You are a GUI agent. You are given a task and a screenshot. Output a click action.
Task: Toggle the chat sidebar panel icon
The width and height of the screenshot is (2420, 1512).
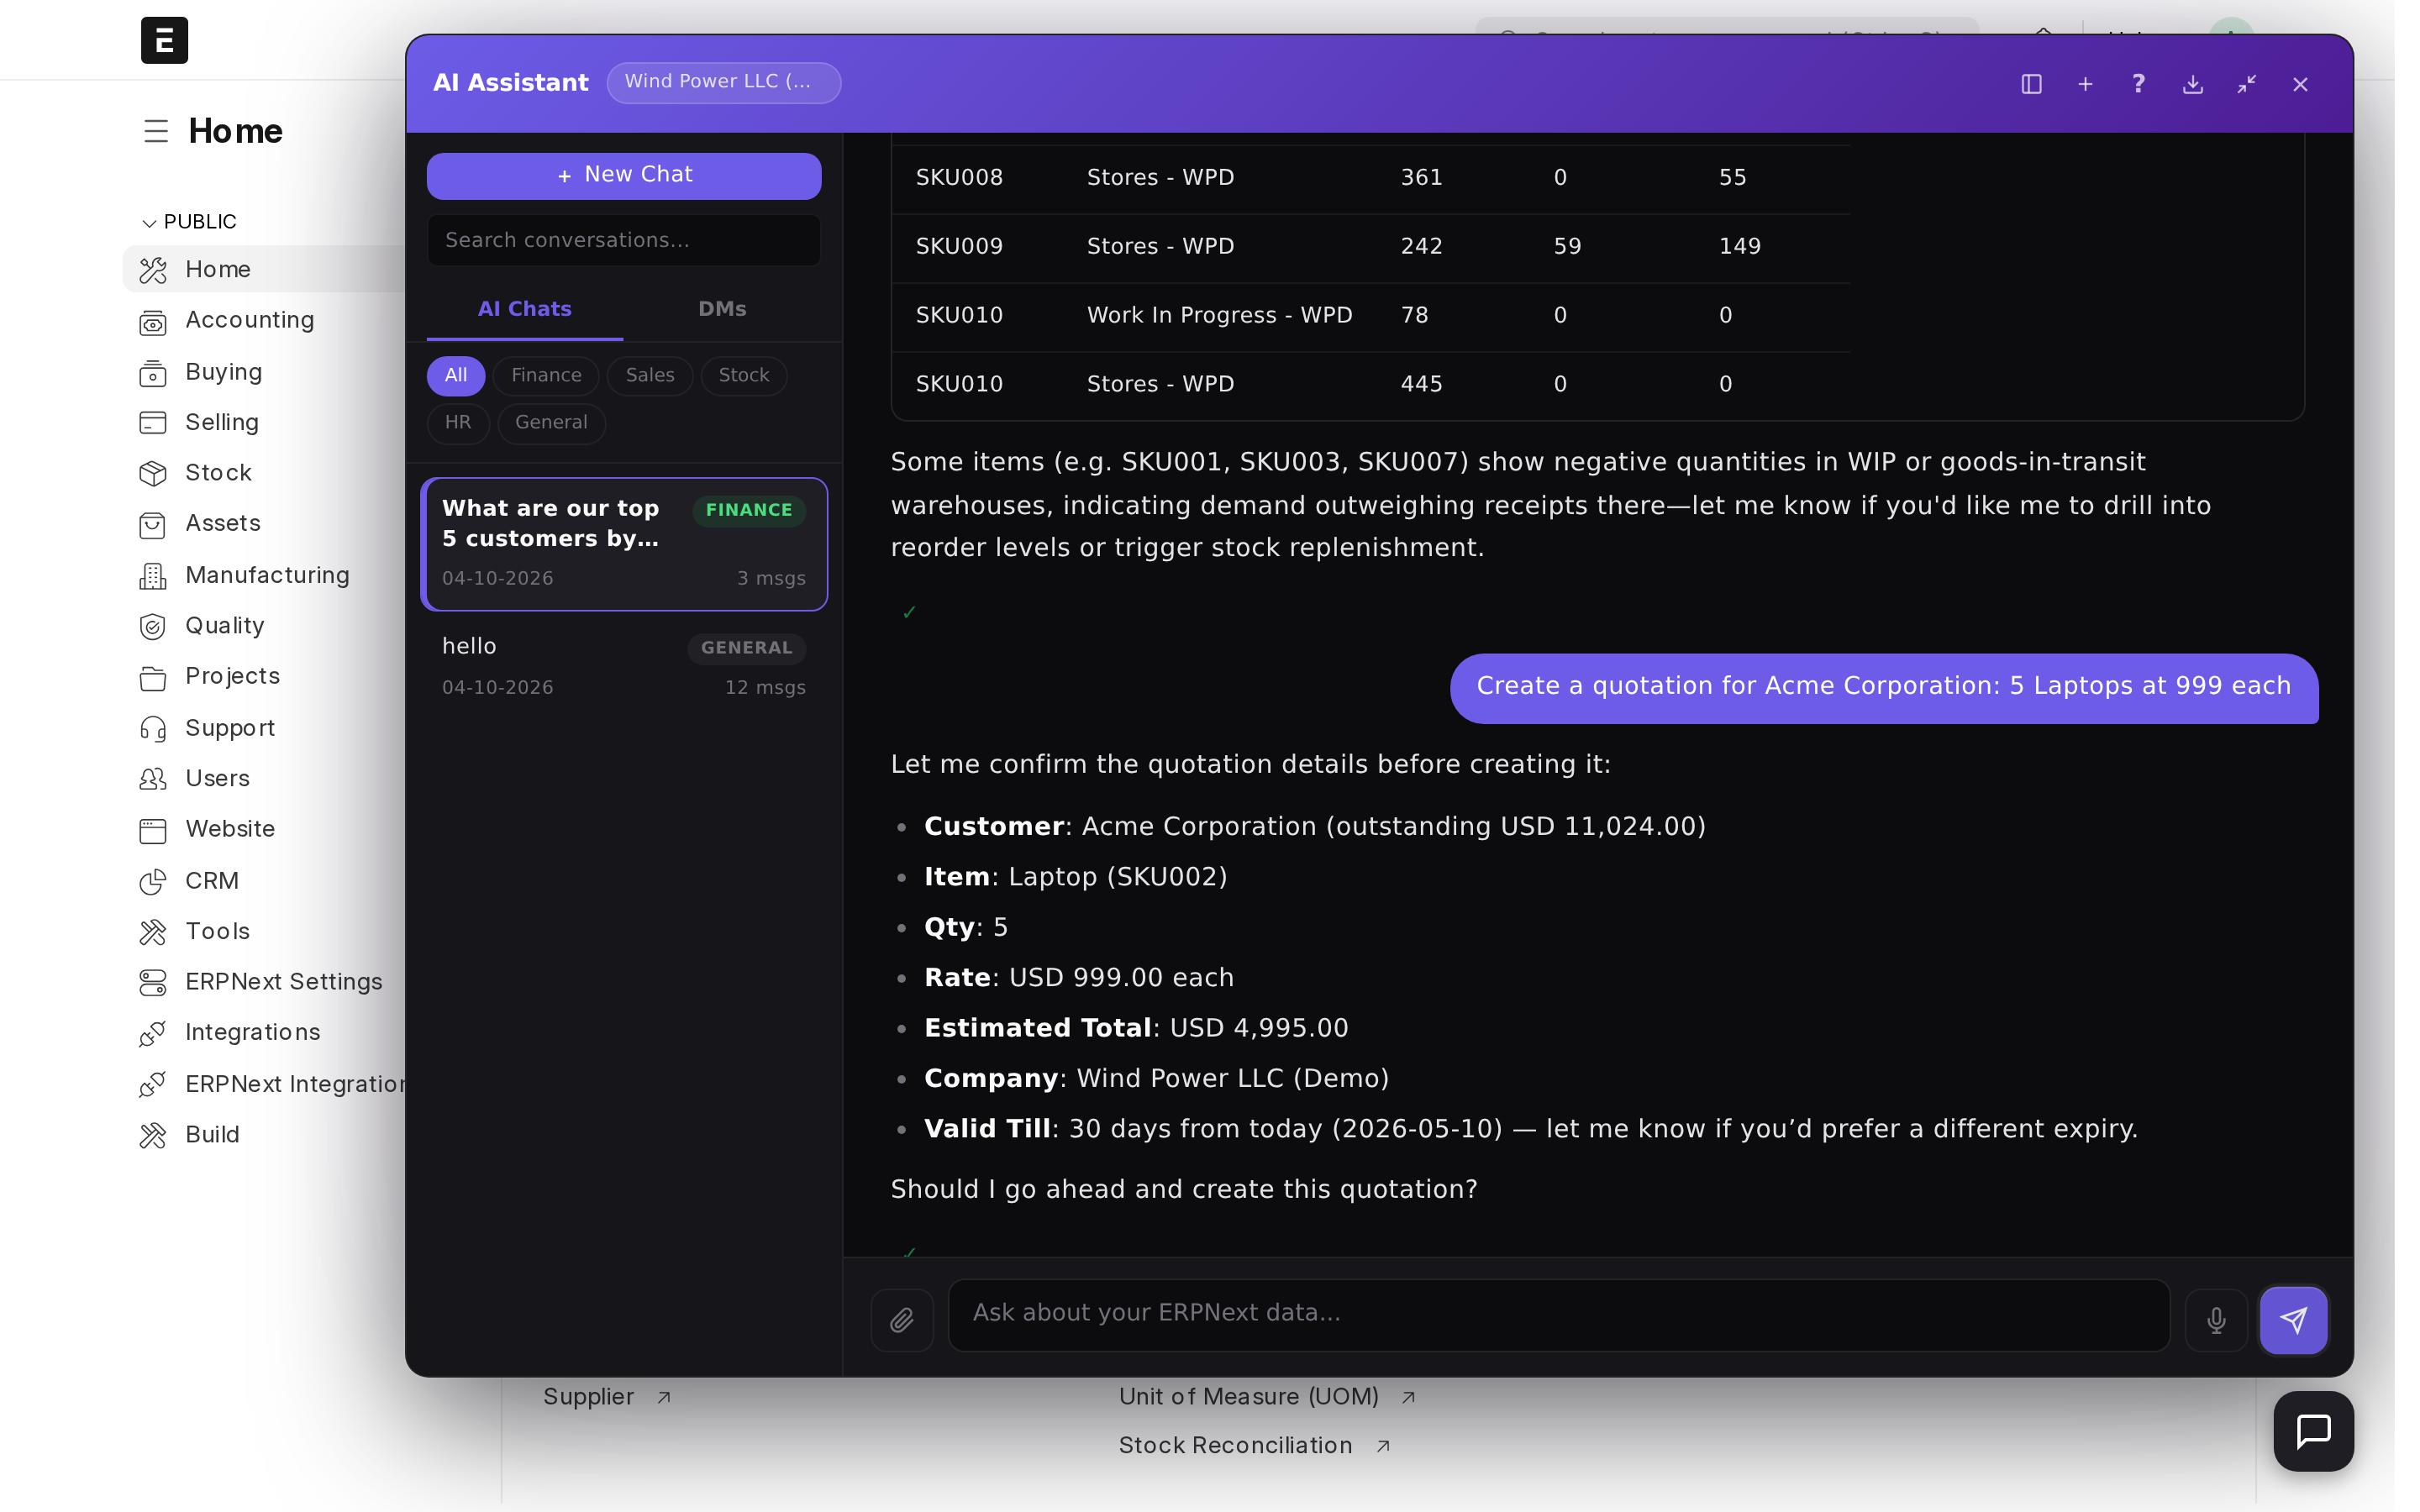pyautogui.click(x=2031, y=84)
